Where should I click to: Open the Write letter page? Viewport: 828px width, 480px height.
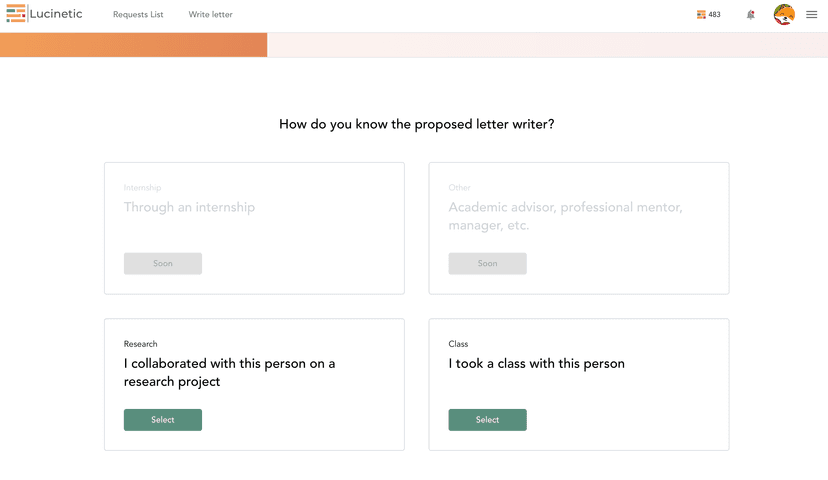tap(210, 15)
